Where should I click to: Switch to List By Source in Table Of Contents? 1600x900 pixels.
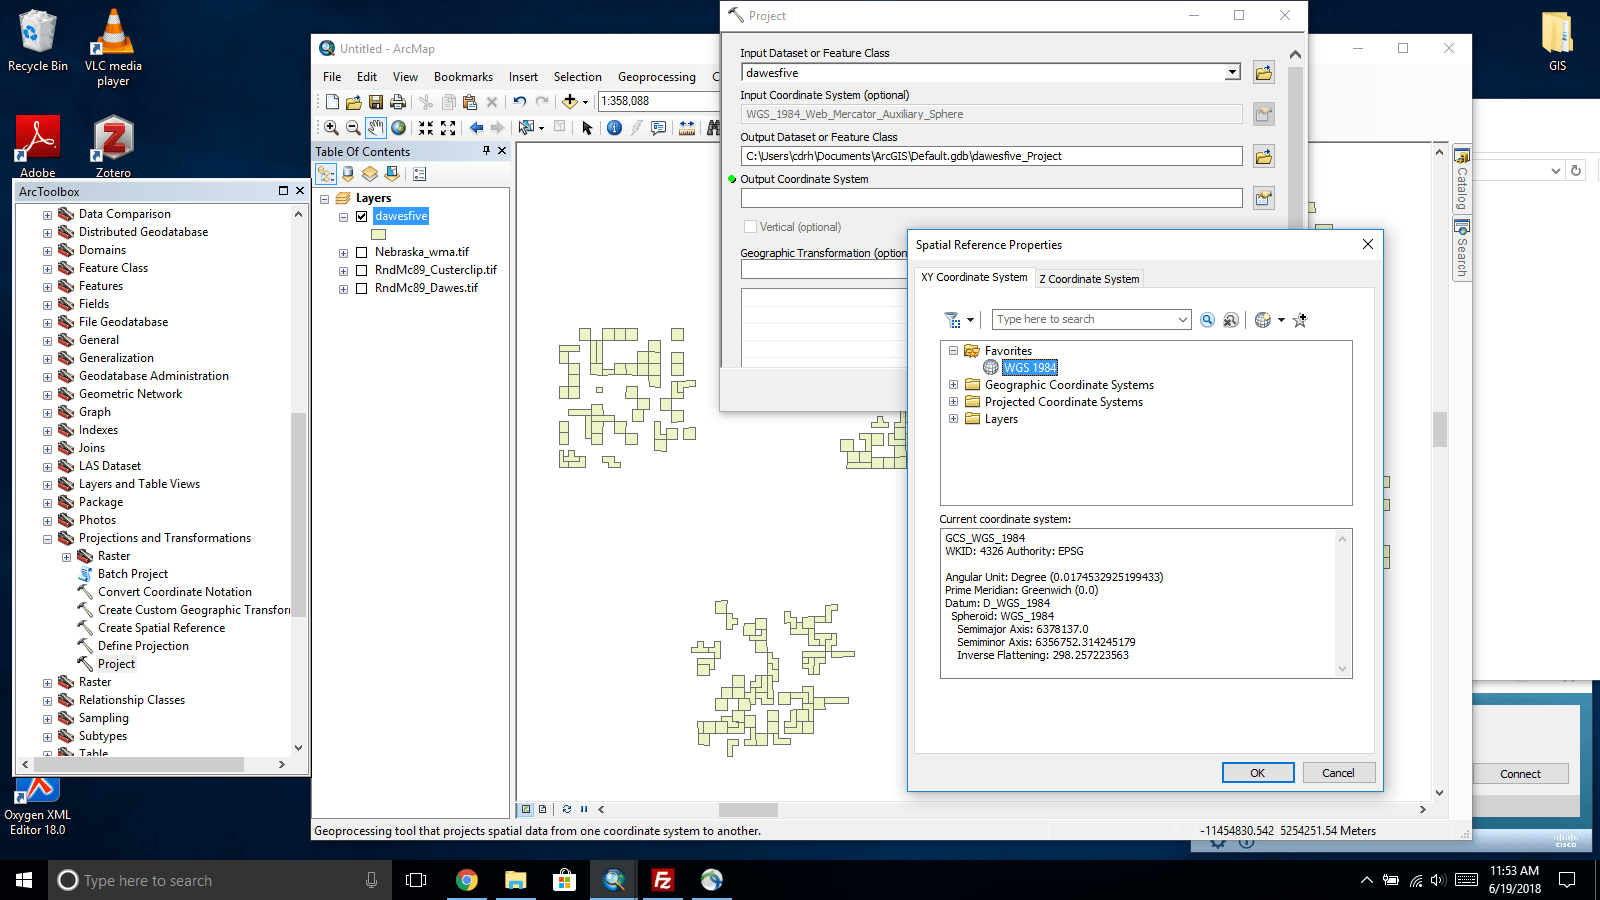coord(347,172)
